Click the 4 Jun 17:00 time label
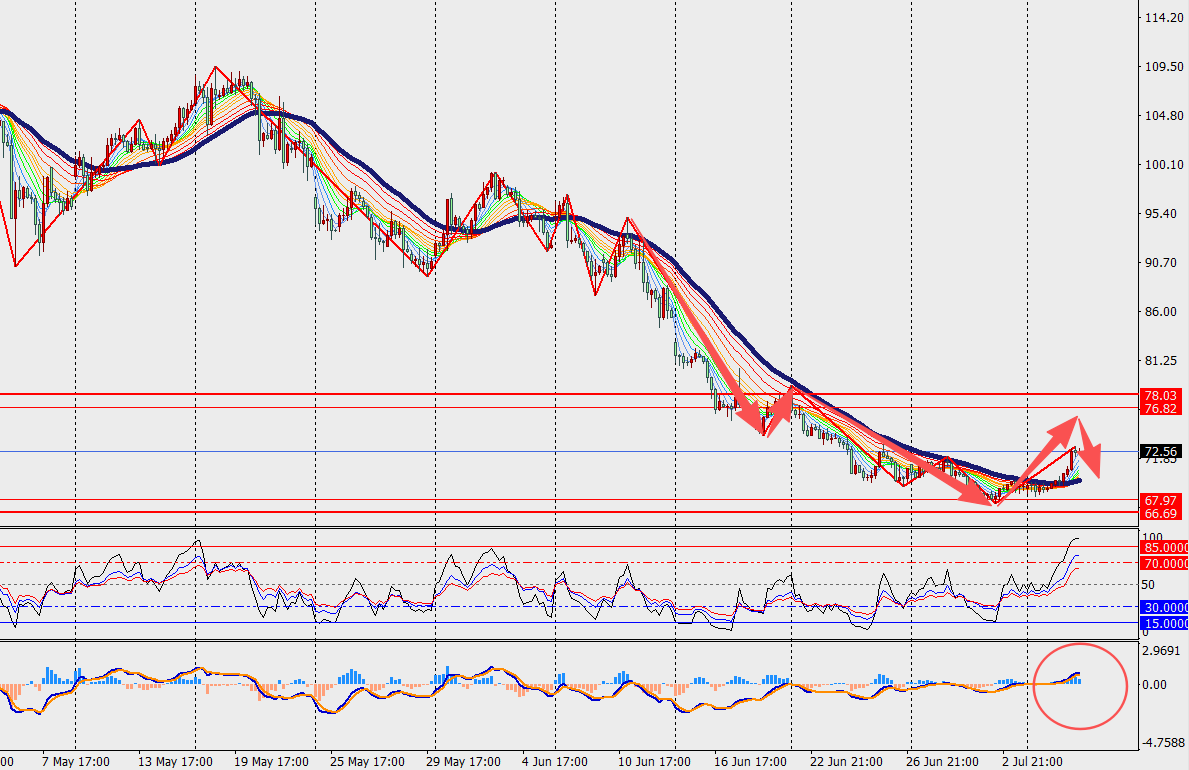 (x=555, y=761)
